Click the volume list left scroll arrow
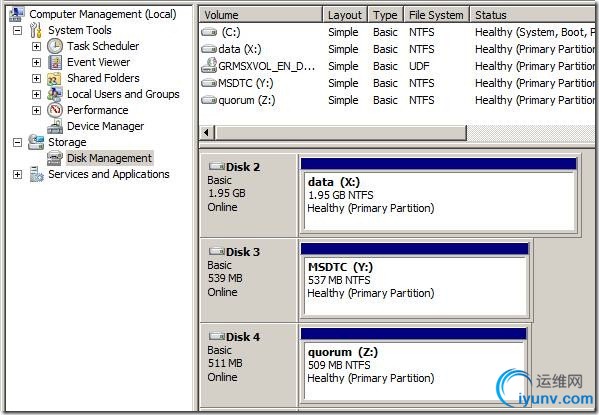The width and height of the screenshot is (599, 415). (x=207, y=133)
